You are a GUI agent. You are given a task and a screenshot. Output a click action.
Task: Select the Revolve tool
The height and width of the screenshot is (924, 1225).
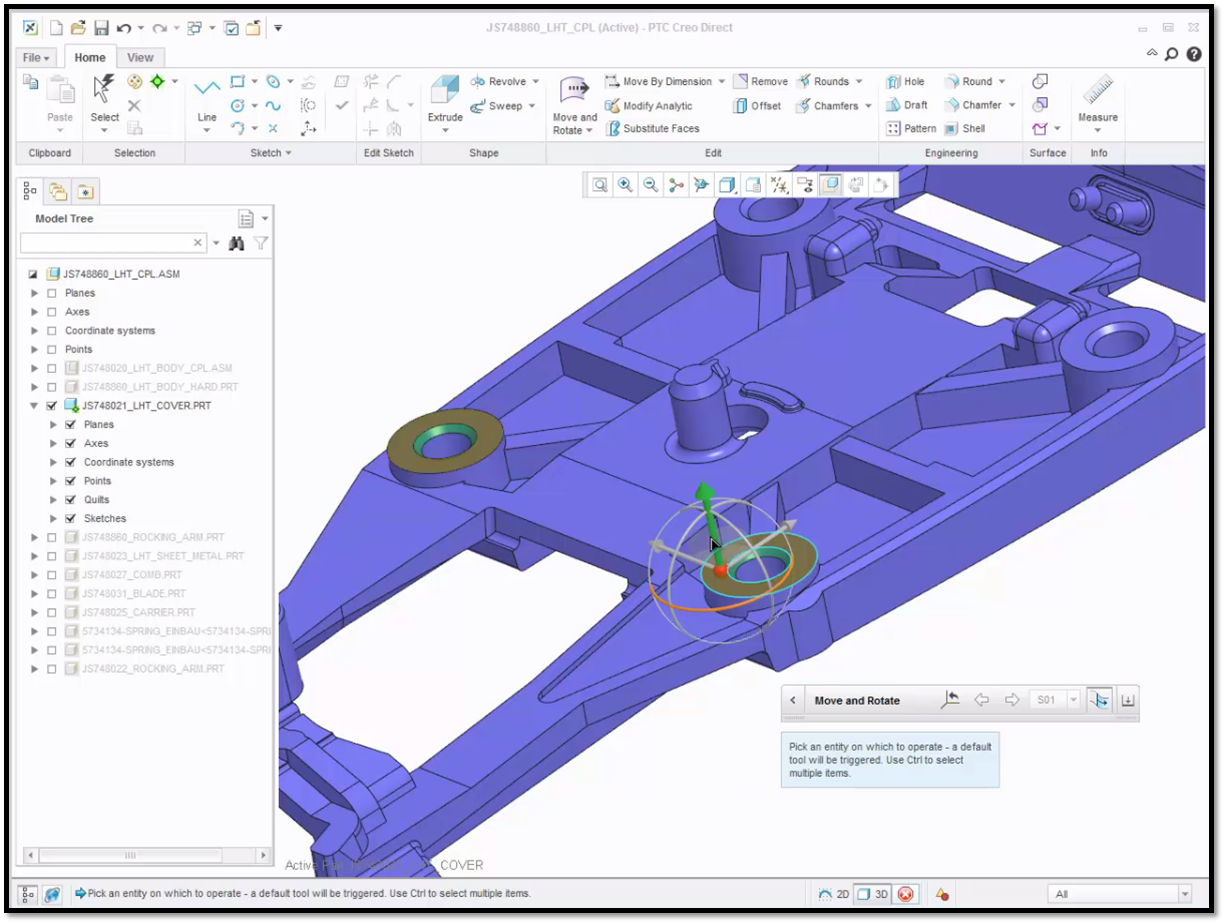[497, 82]
